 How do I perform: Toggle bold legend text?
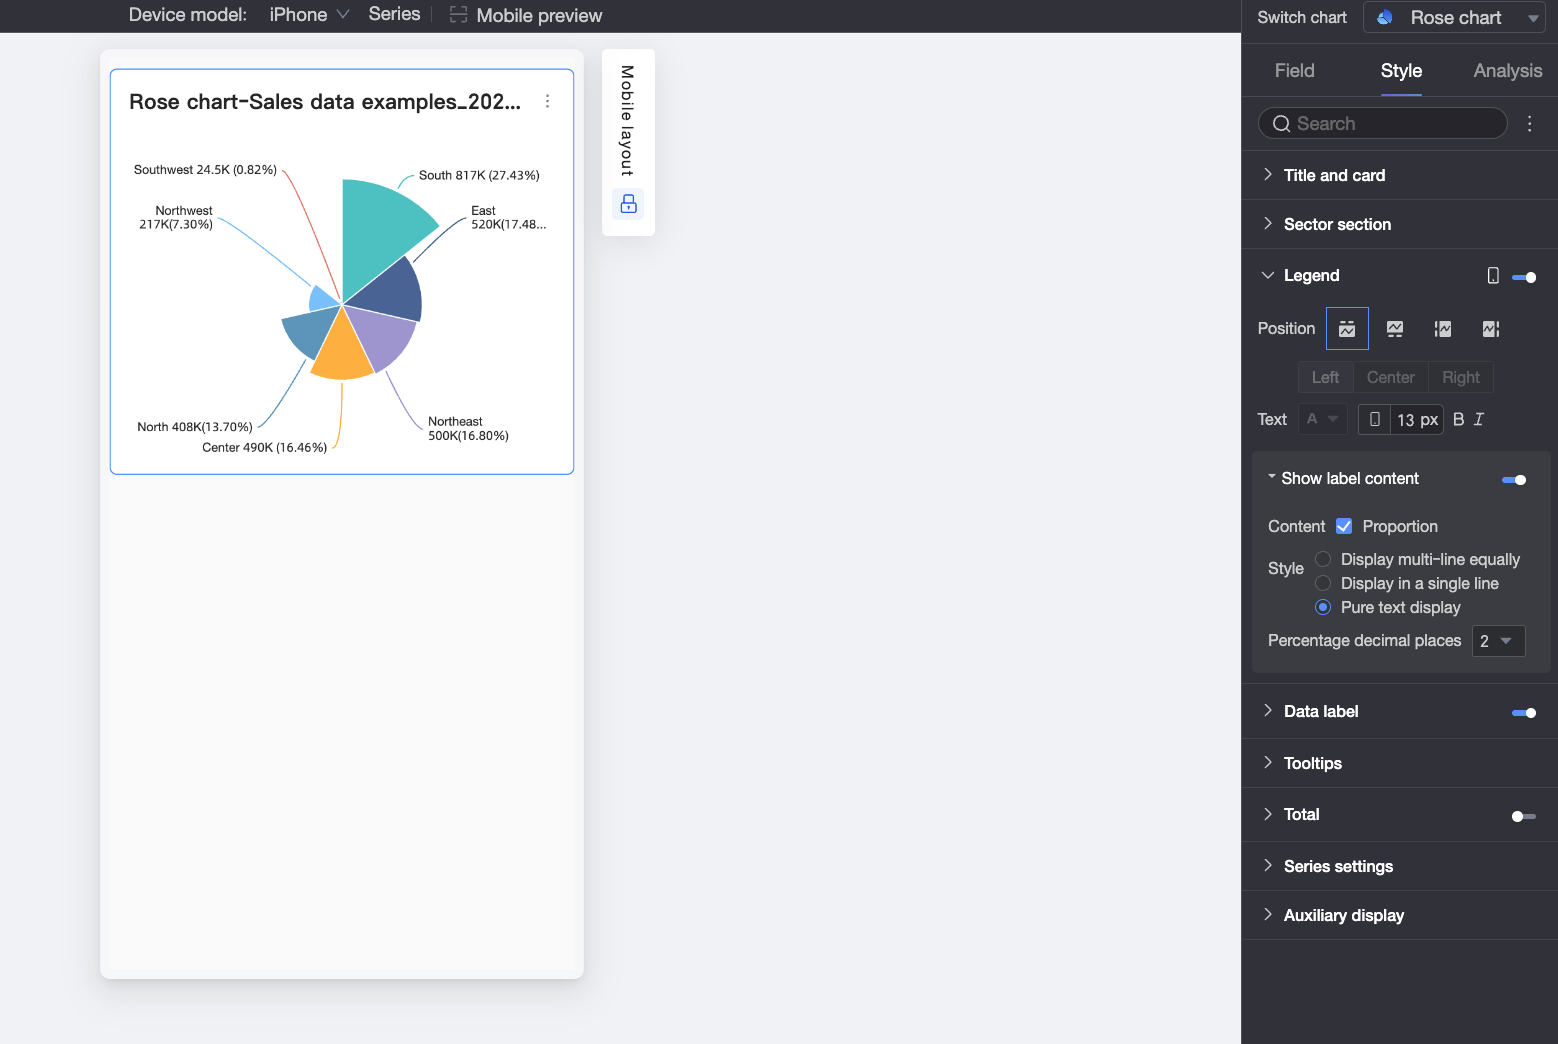pyautogui.click(x=1458, y=419)
